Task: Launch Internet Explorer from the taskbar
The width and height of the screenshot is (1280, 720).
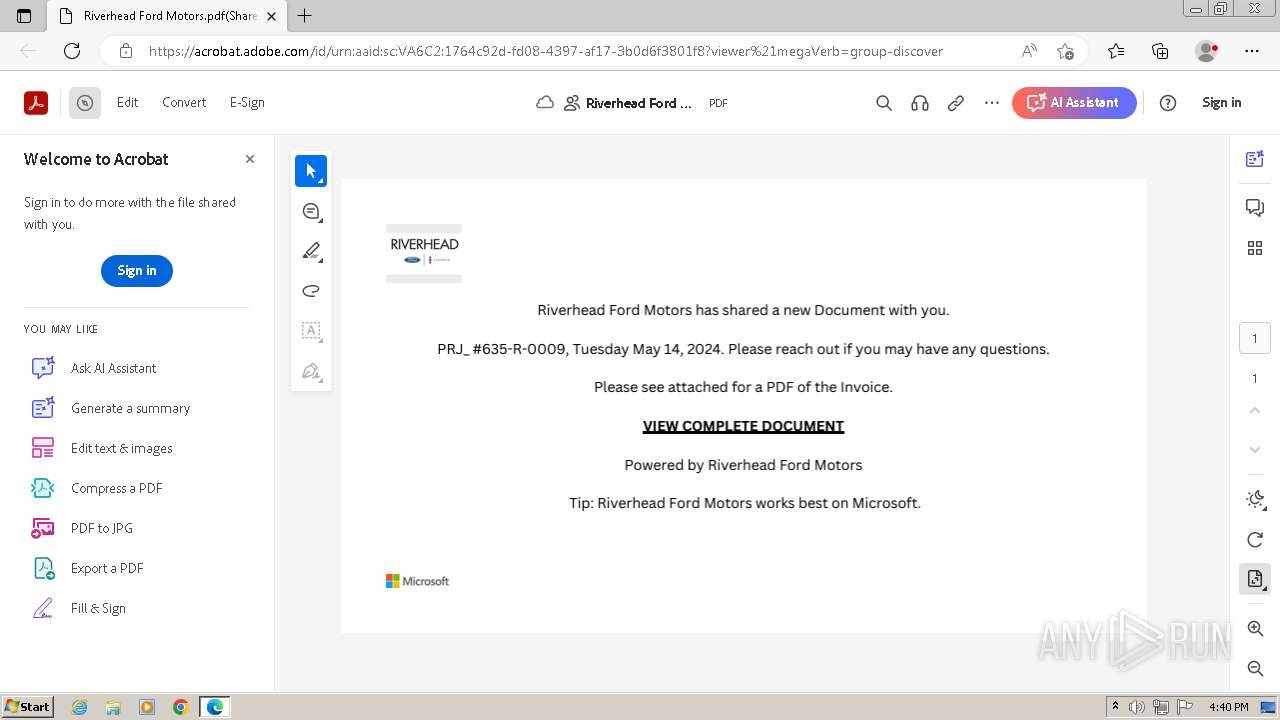Action: point(79,707)
